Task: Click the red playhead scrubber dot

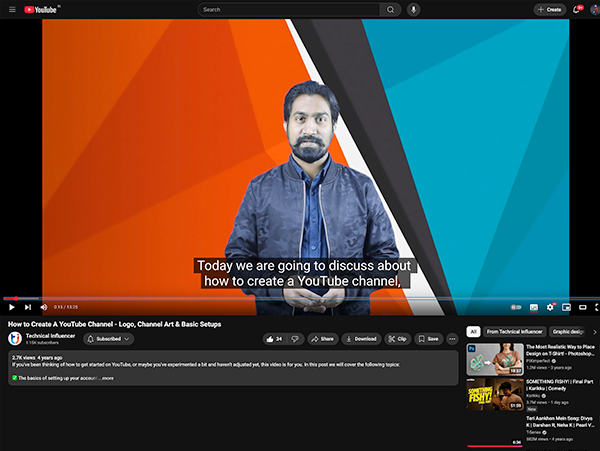Action: (16, 298)
